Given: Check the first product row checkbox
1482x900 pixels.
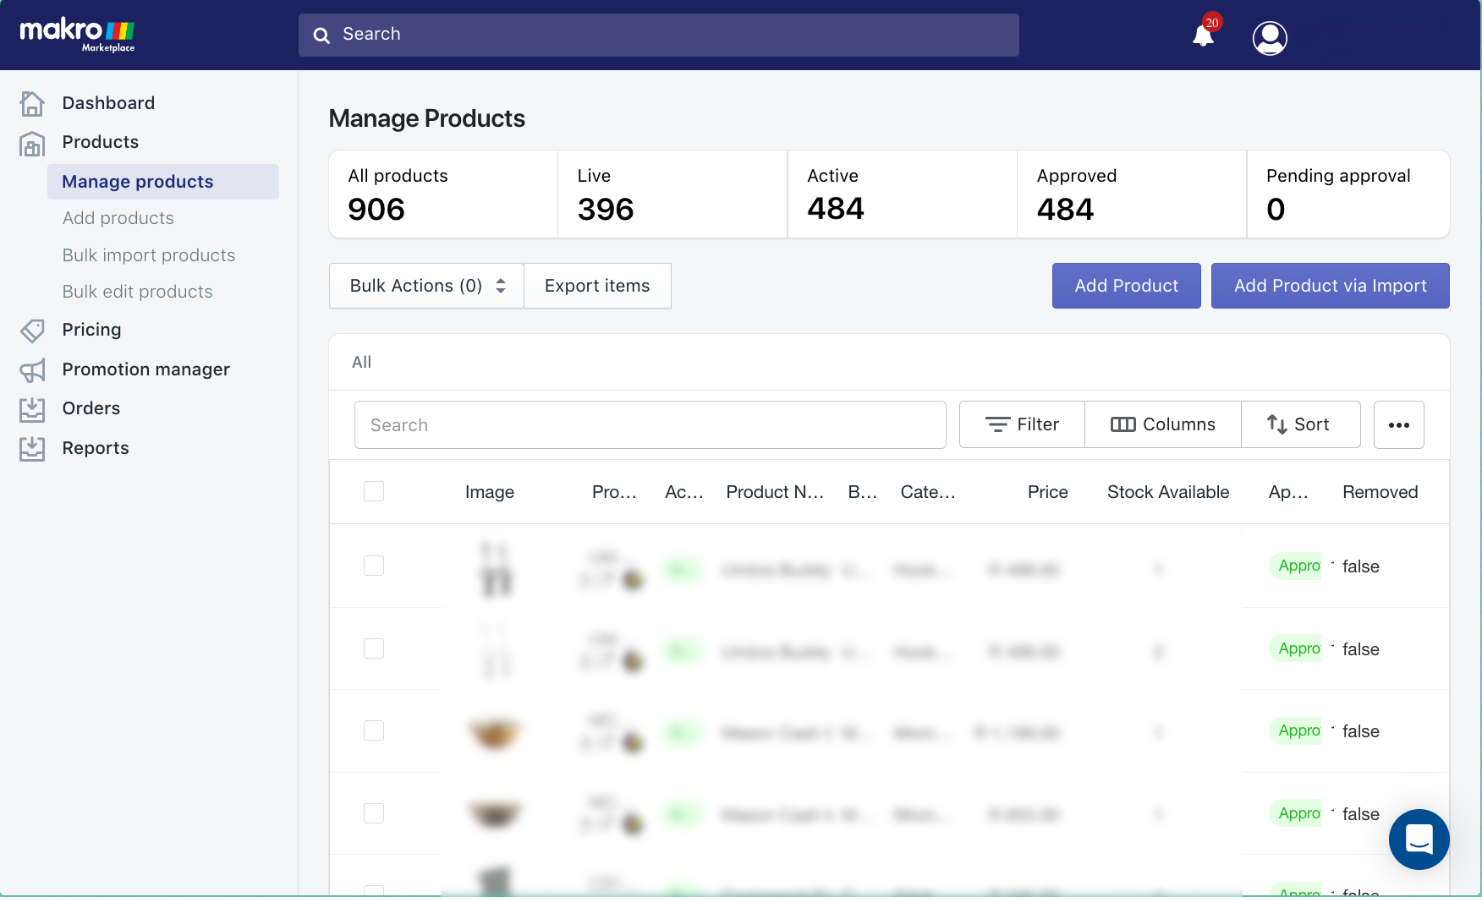Looking at the screenshot, I should coord(374,566).
